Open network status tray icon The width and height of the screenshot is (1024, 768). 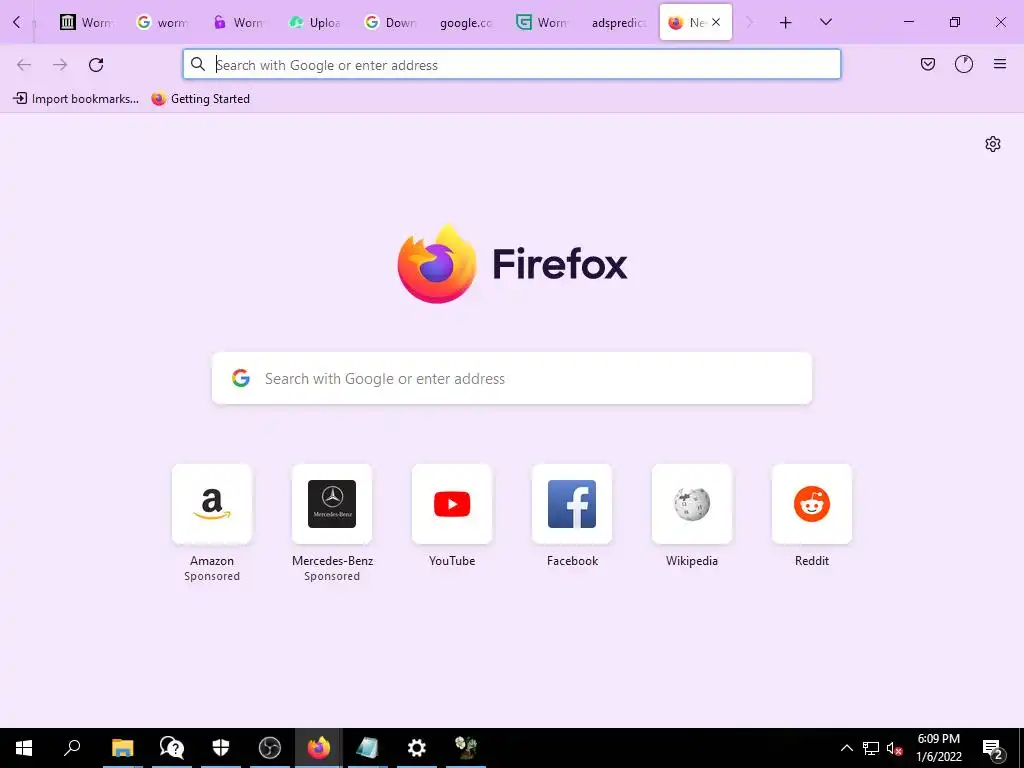[x=871, y=748]
